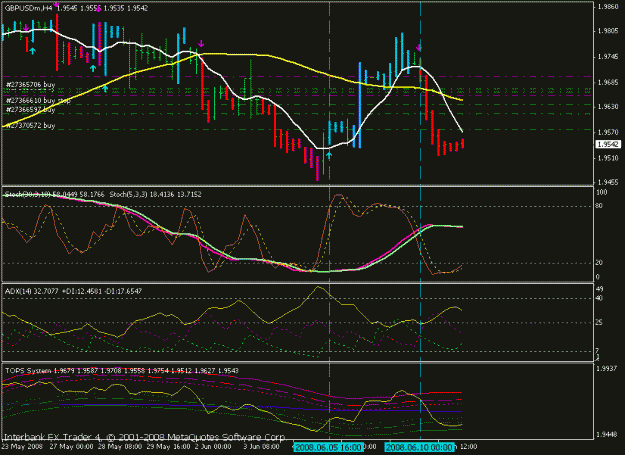Click the 1.9455 price axis label

(x=608, y=182)
